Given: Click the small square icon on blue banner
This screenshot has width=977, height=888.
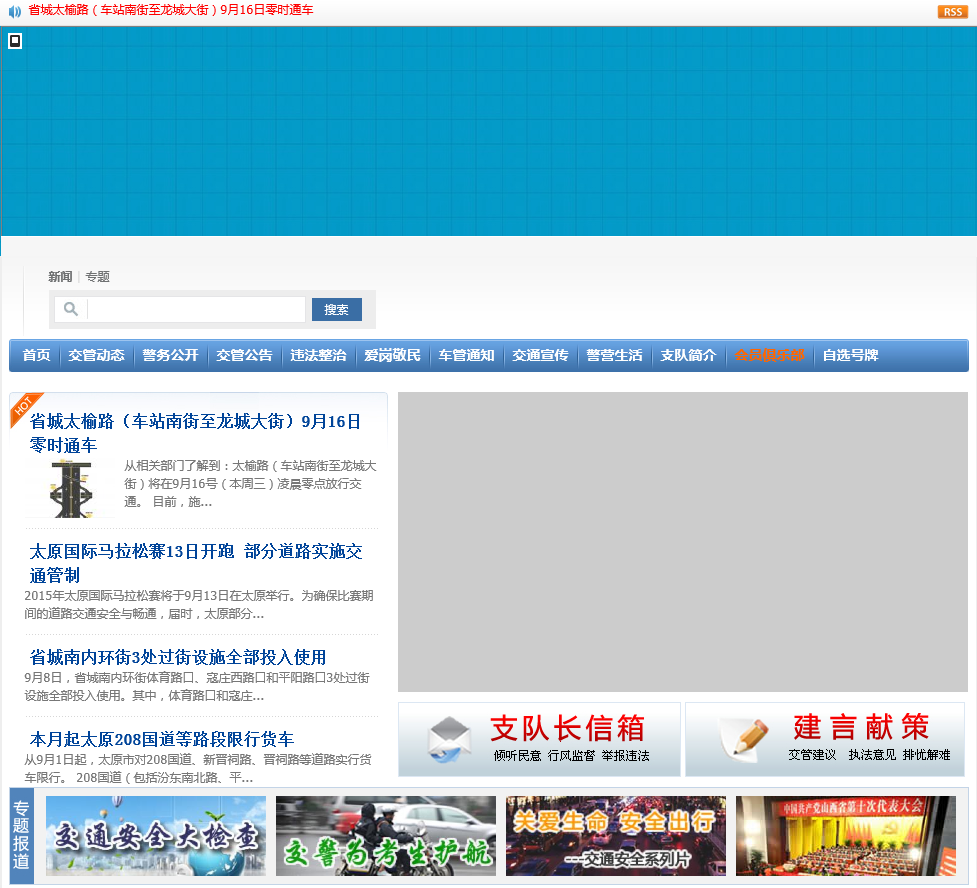Looking at the screenshot, I should point(15,41).
